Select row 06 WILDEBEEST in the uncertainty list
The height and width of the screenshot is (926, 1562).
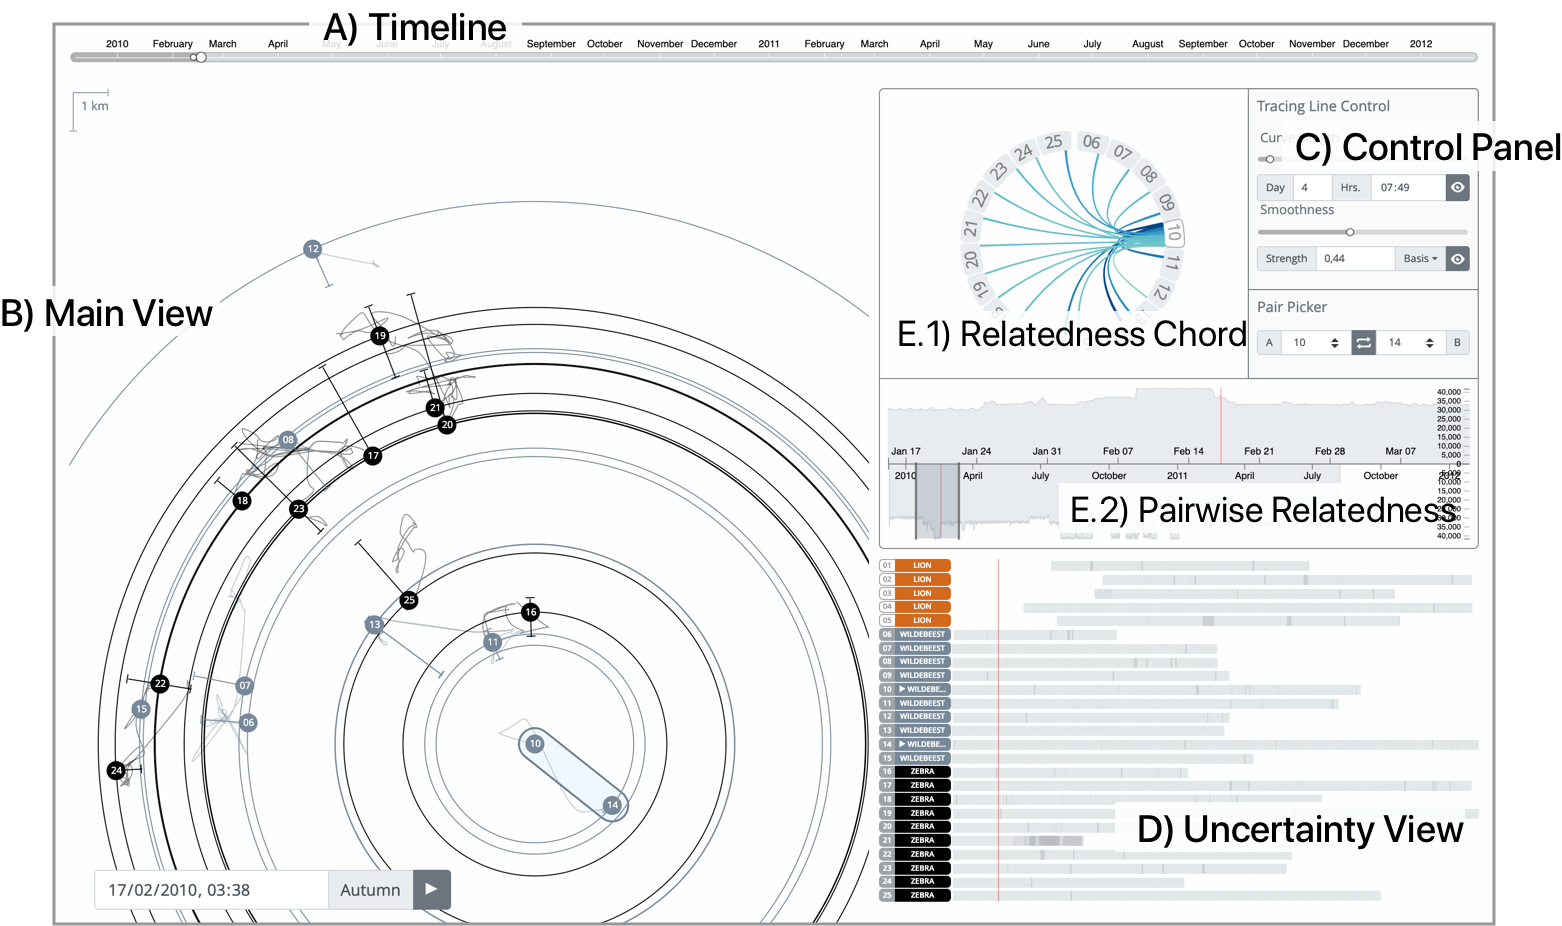(915, 634)
